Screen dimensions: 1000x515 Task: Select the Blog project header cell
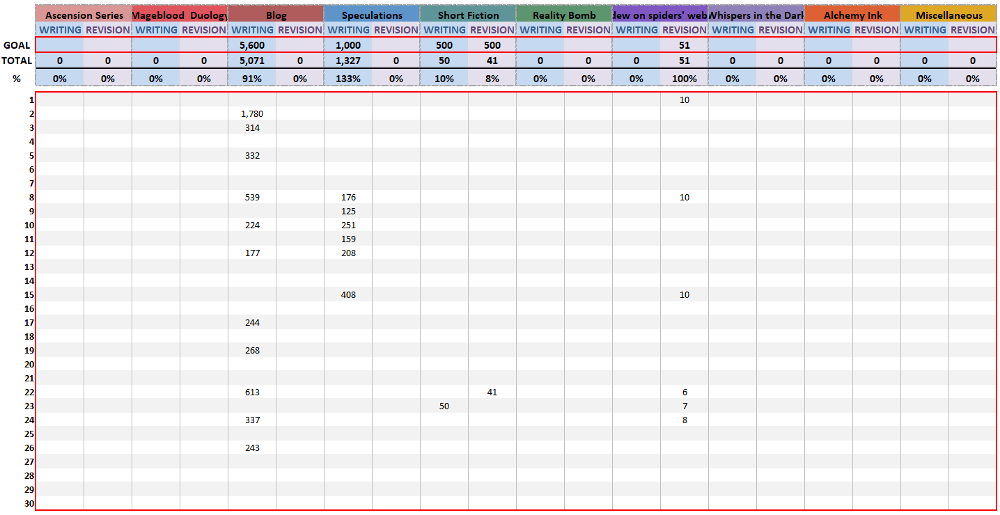[276, 15]
